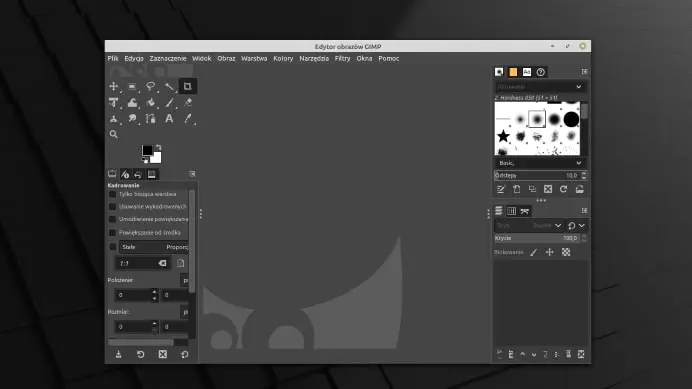Delete the selected brush
Image resolution: width=692 pixels, height=389 pixels.
[x=548, y=189]
